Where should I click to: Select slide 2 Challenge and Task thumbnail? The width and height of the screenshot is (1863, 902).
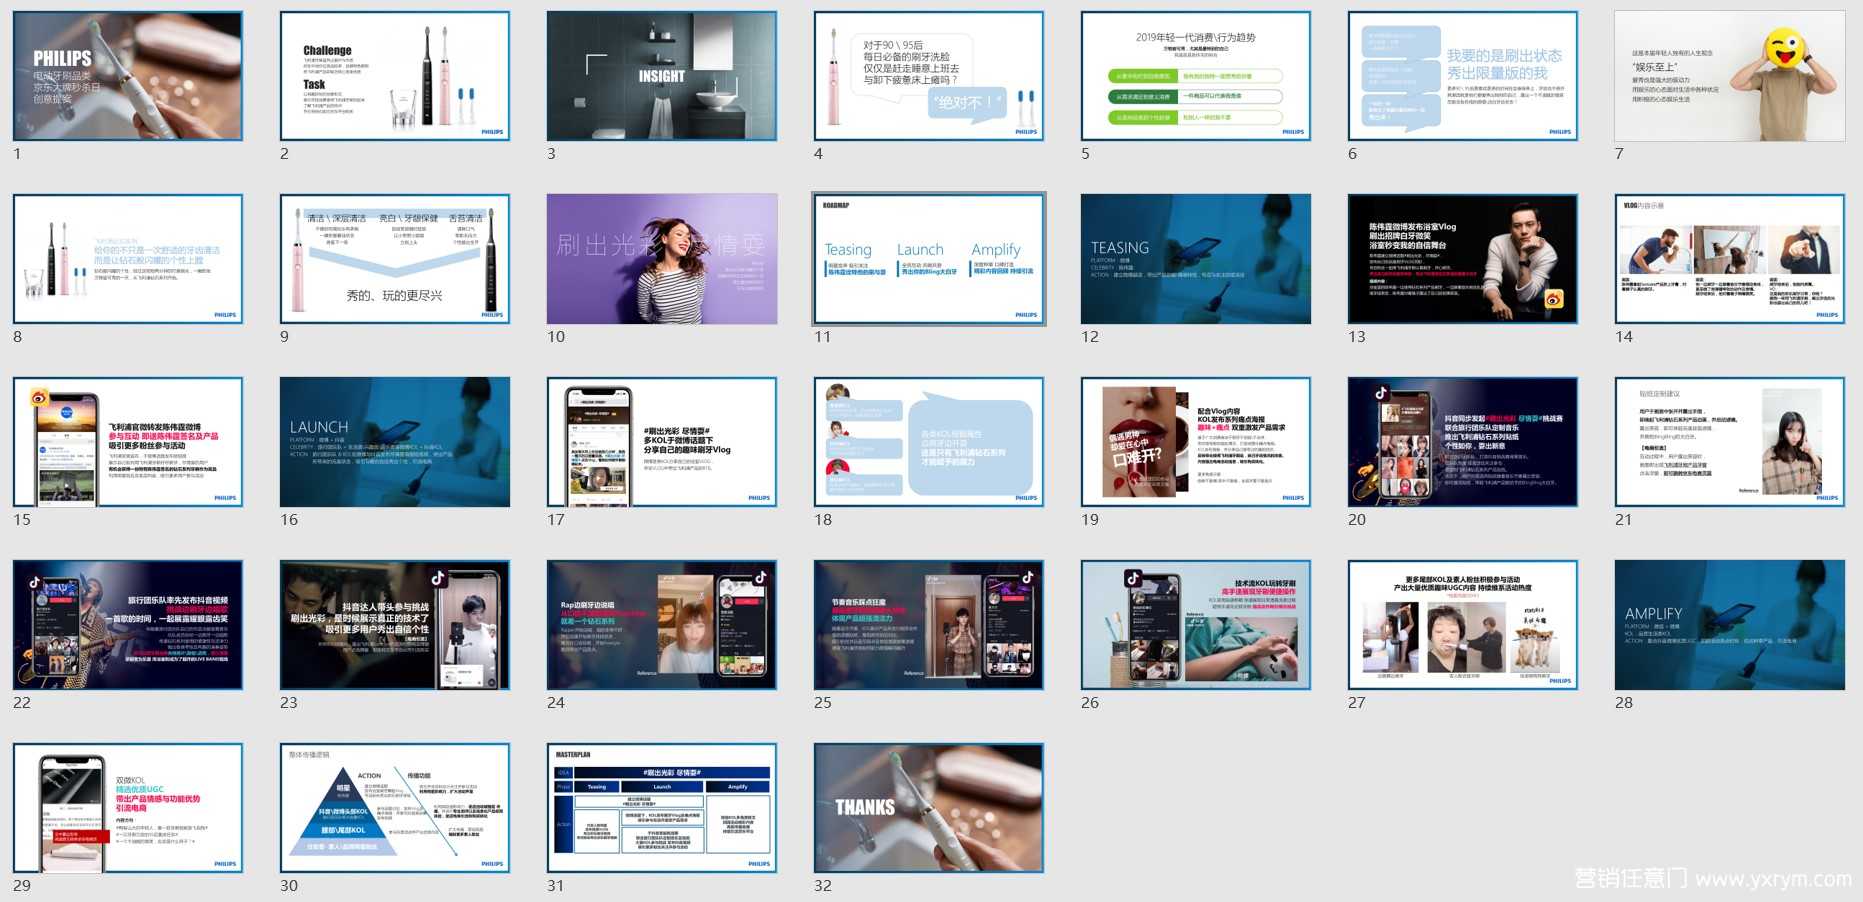[x=395, y=76]
